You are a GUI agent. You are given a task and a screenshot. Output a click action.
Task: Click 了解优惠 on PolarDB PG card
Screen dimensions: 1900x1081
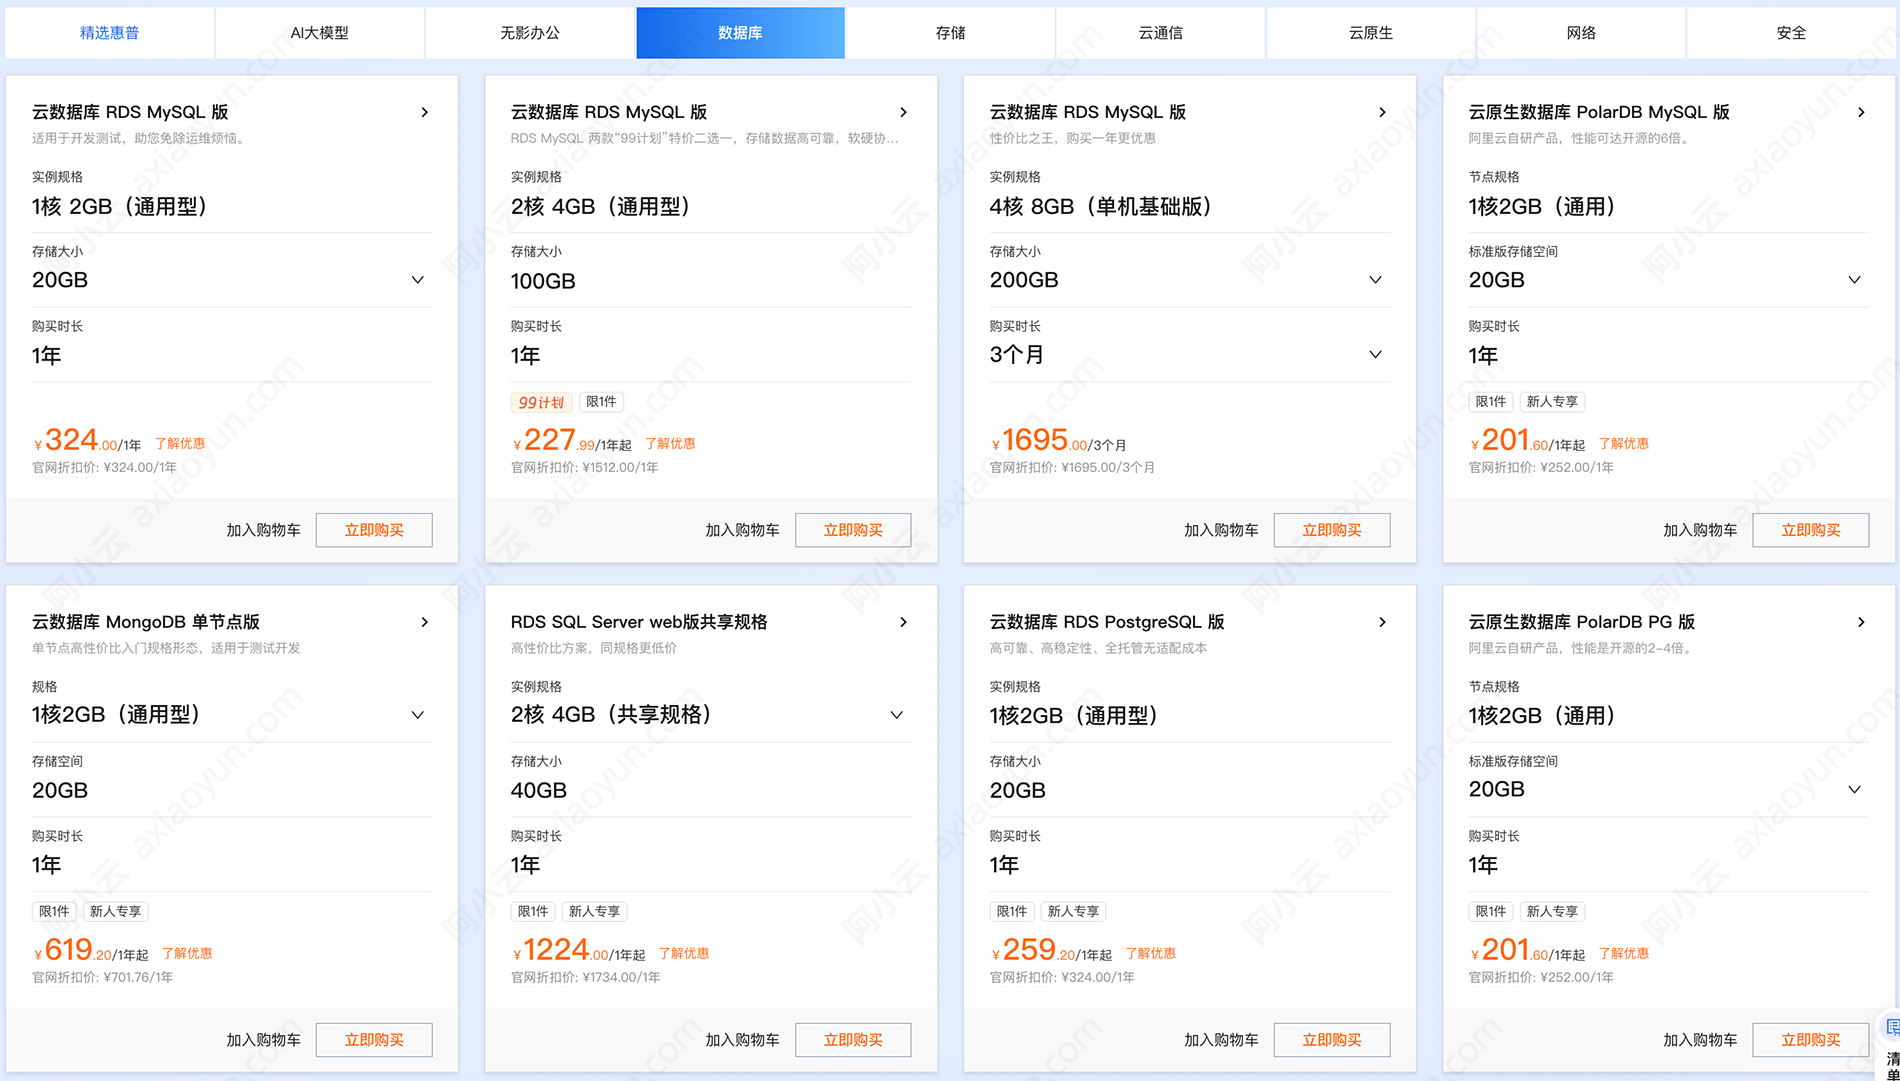(1624, 954)
